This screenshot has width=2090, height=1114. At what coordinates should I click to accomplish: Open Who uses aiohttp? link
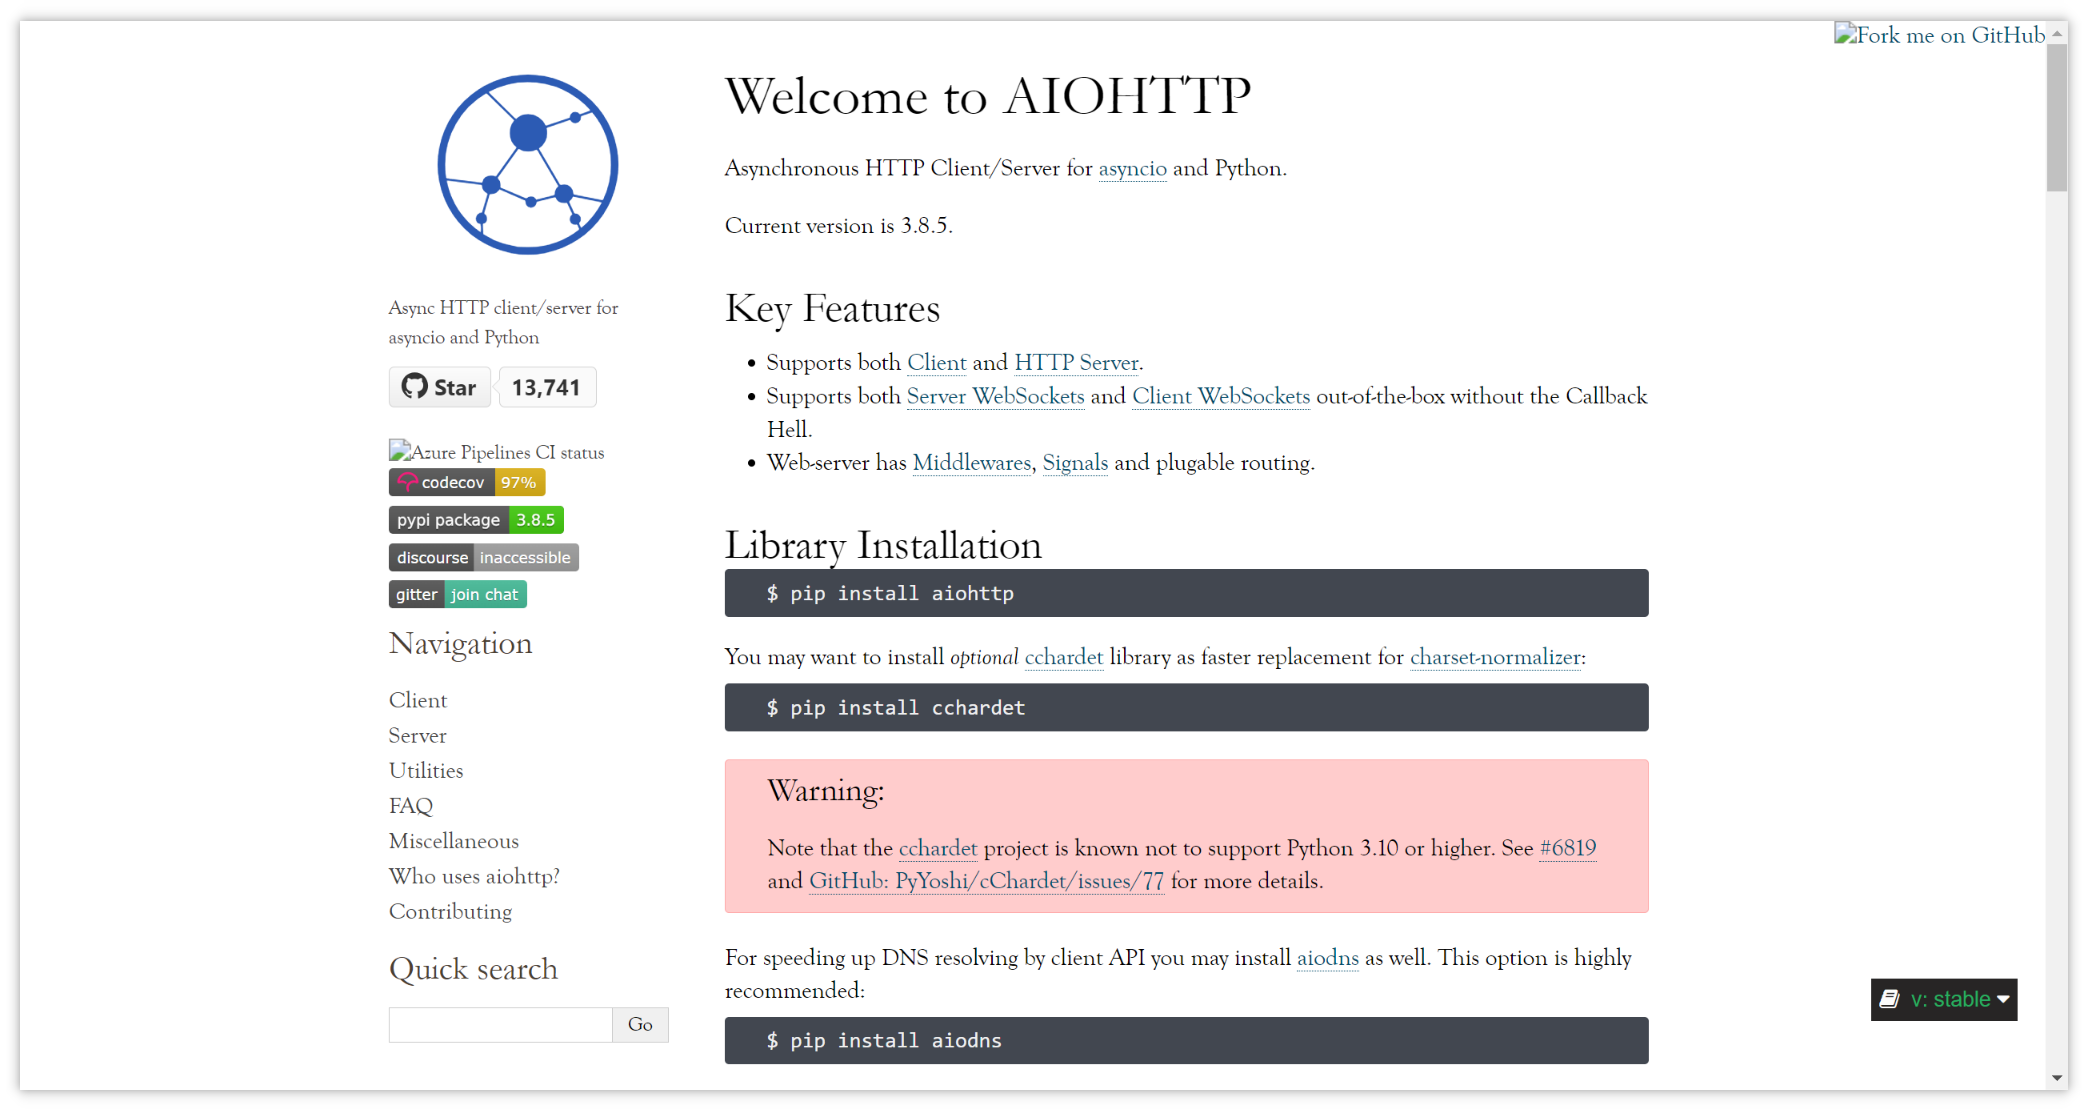point(474,876)
